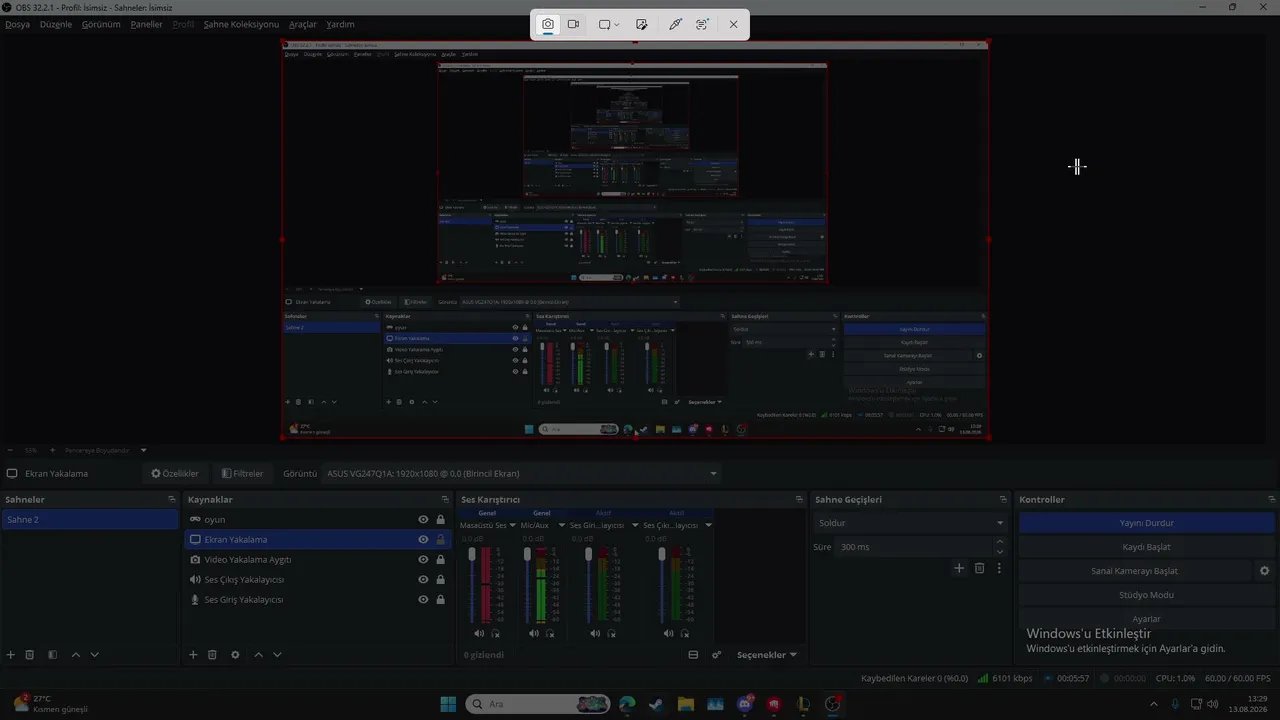Open the Düzenle menu

tap(56, 24)
